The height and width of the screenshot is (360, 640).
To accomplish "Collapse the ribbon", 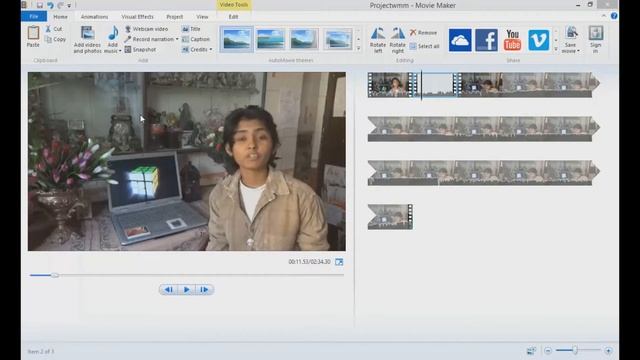I will click(x=604, y=16).
